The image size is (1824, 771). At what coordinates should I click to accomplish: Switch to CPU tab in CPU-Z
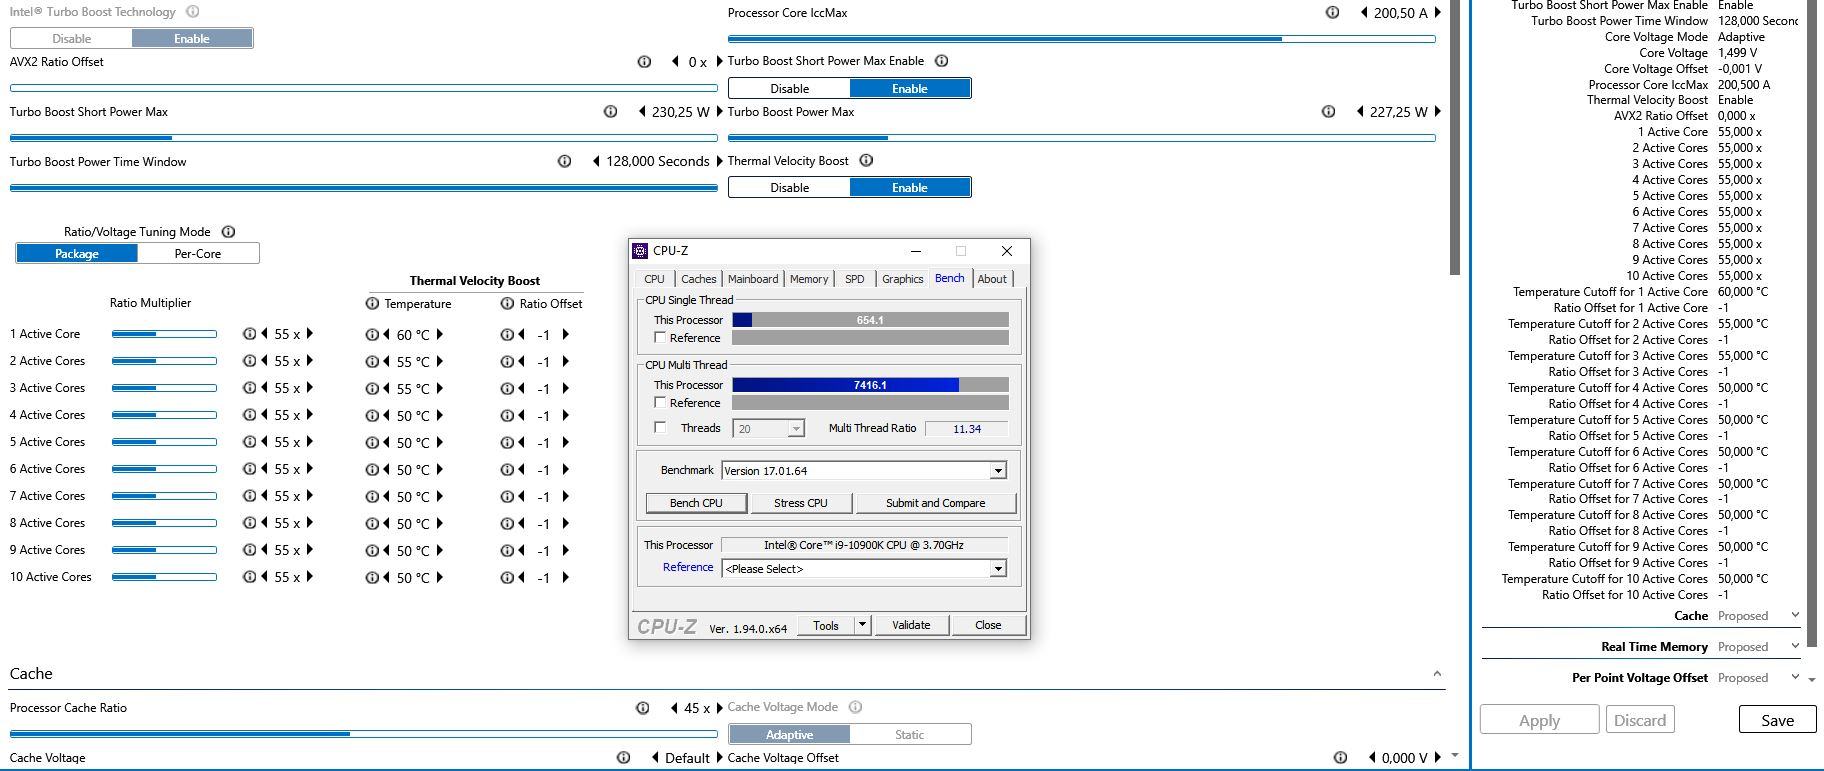click(x=654, y=279)
